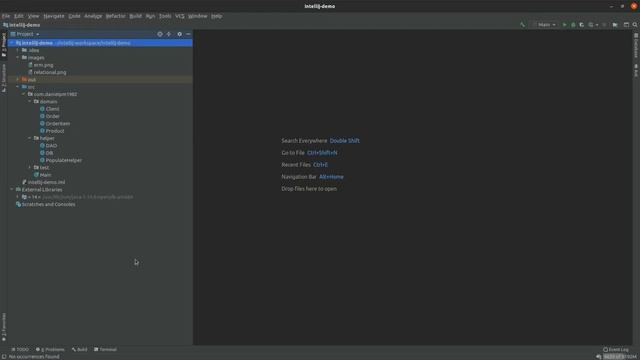
Task: Open the Tools menu
Action: (165, 16)
